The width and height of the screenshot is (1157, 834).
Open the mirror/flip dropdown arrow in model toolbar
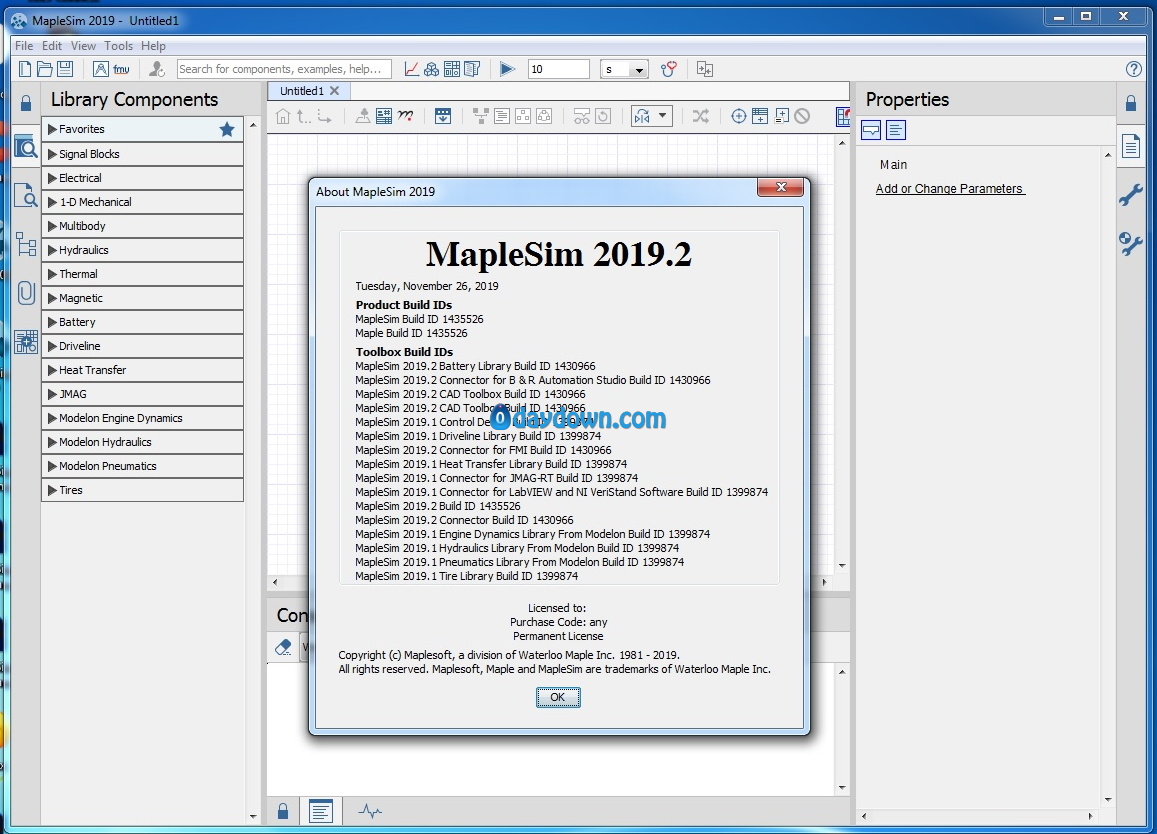pos(662,116)
